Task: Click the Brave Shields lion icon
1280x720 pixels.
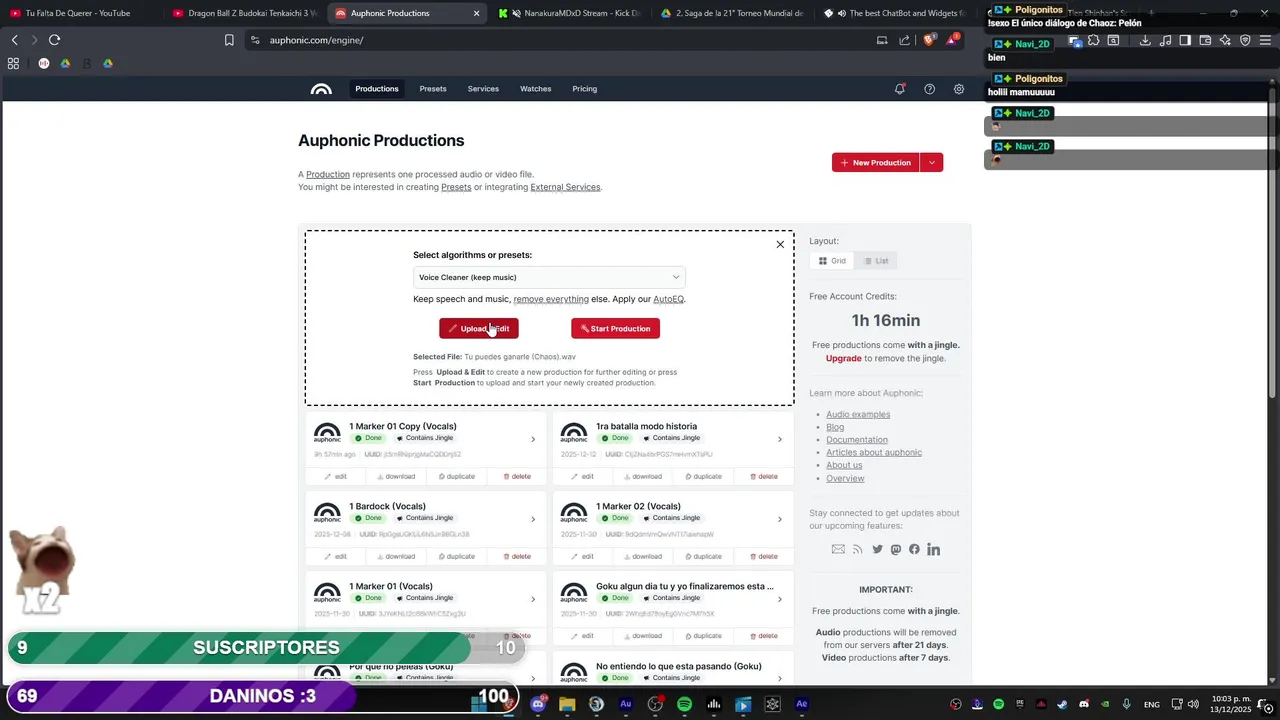Action: click(928, 40)
